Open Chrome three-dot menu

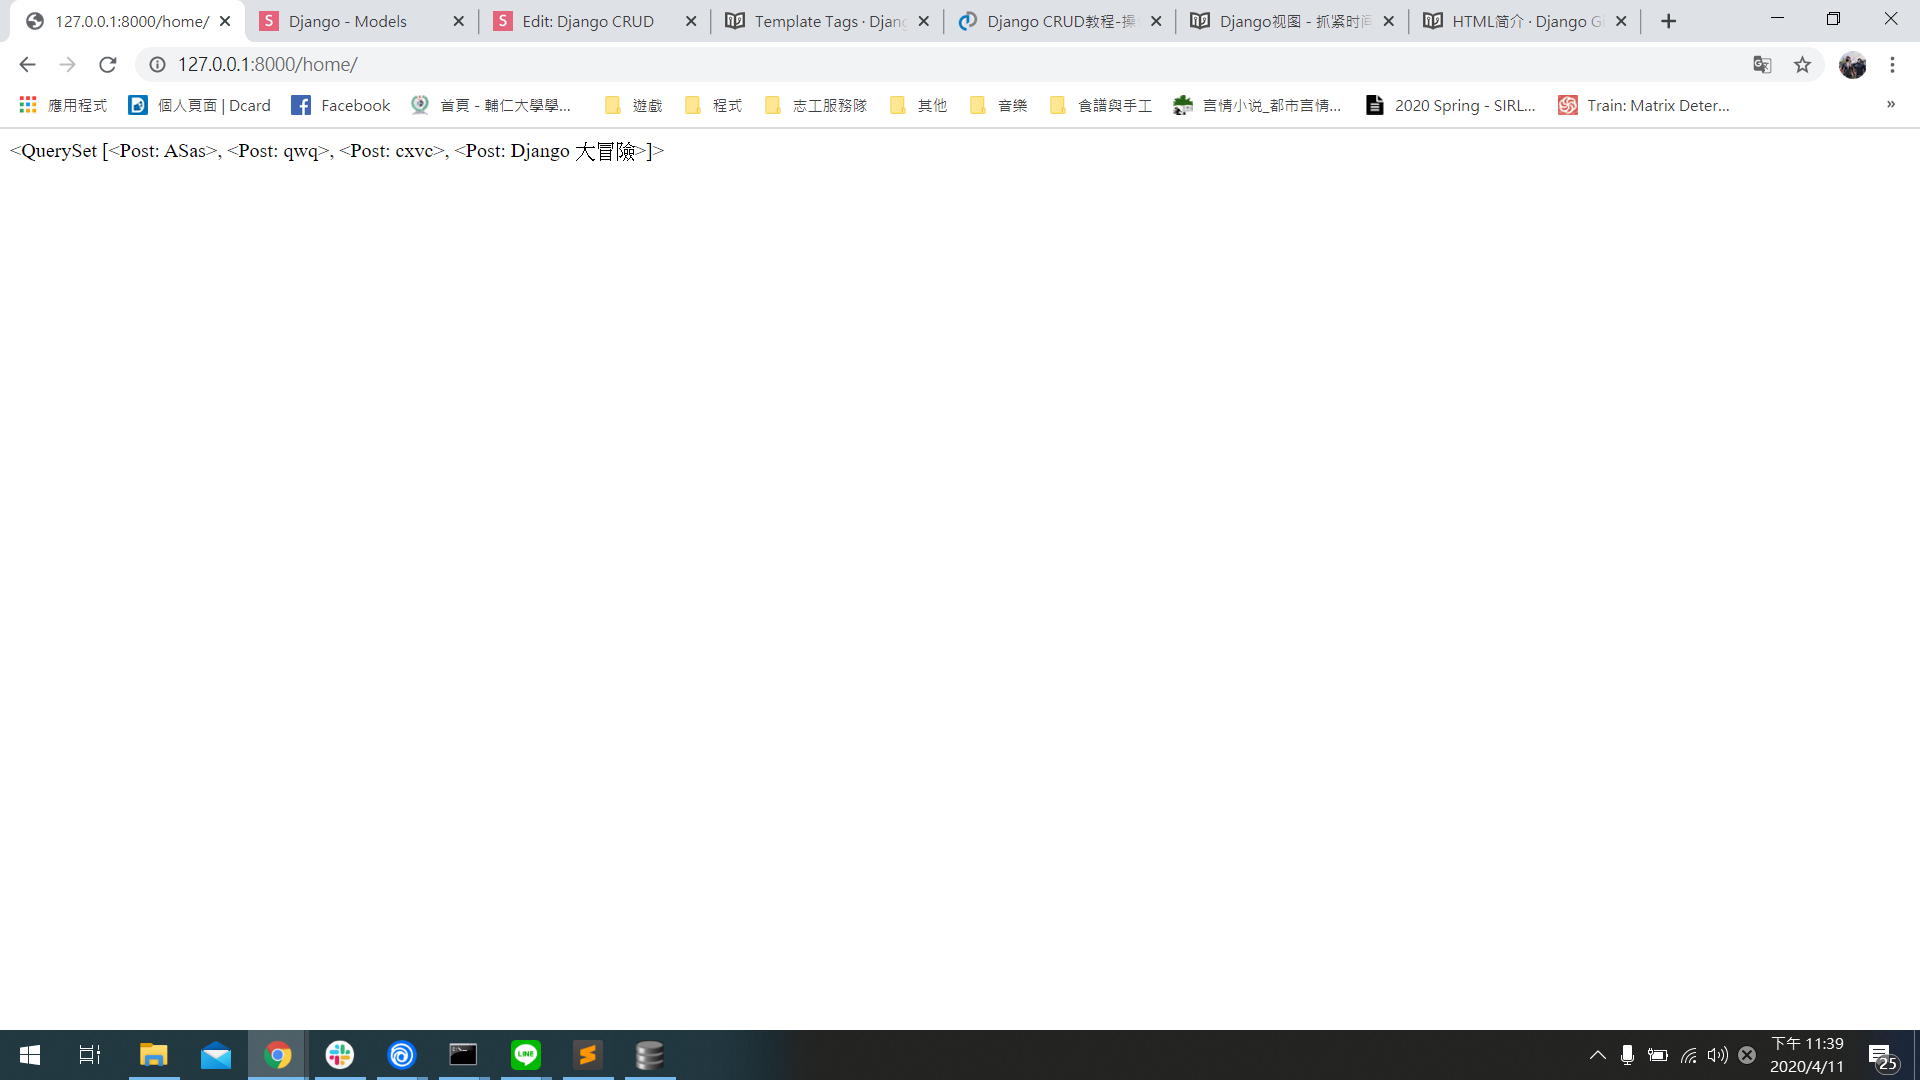[x=1892, y=65]
